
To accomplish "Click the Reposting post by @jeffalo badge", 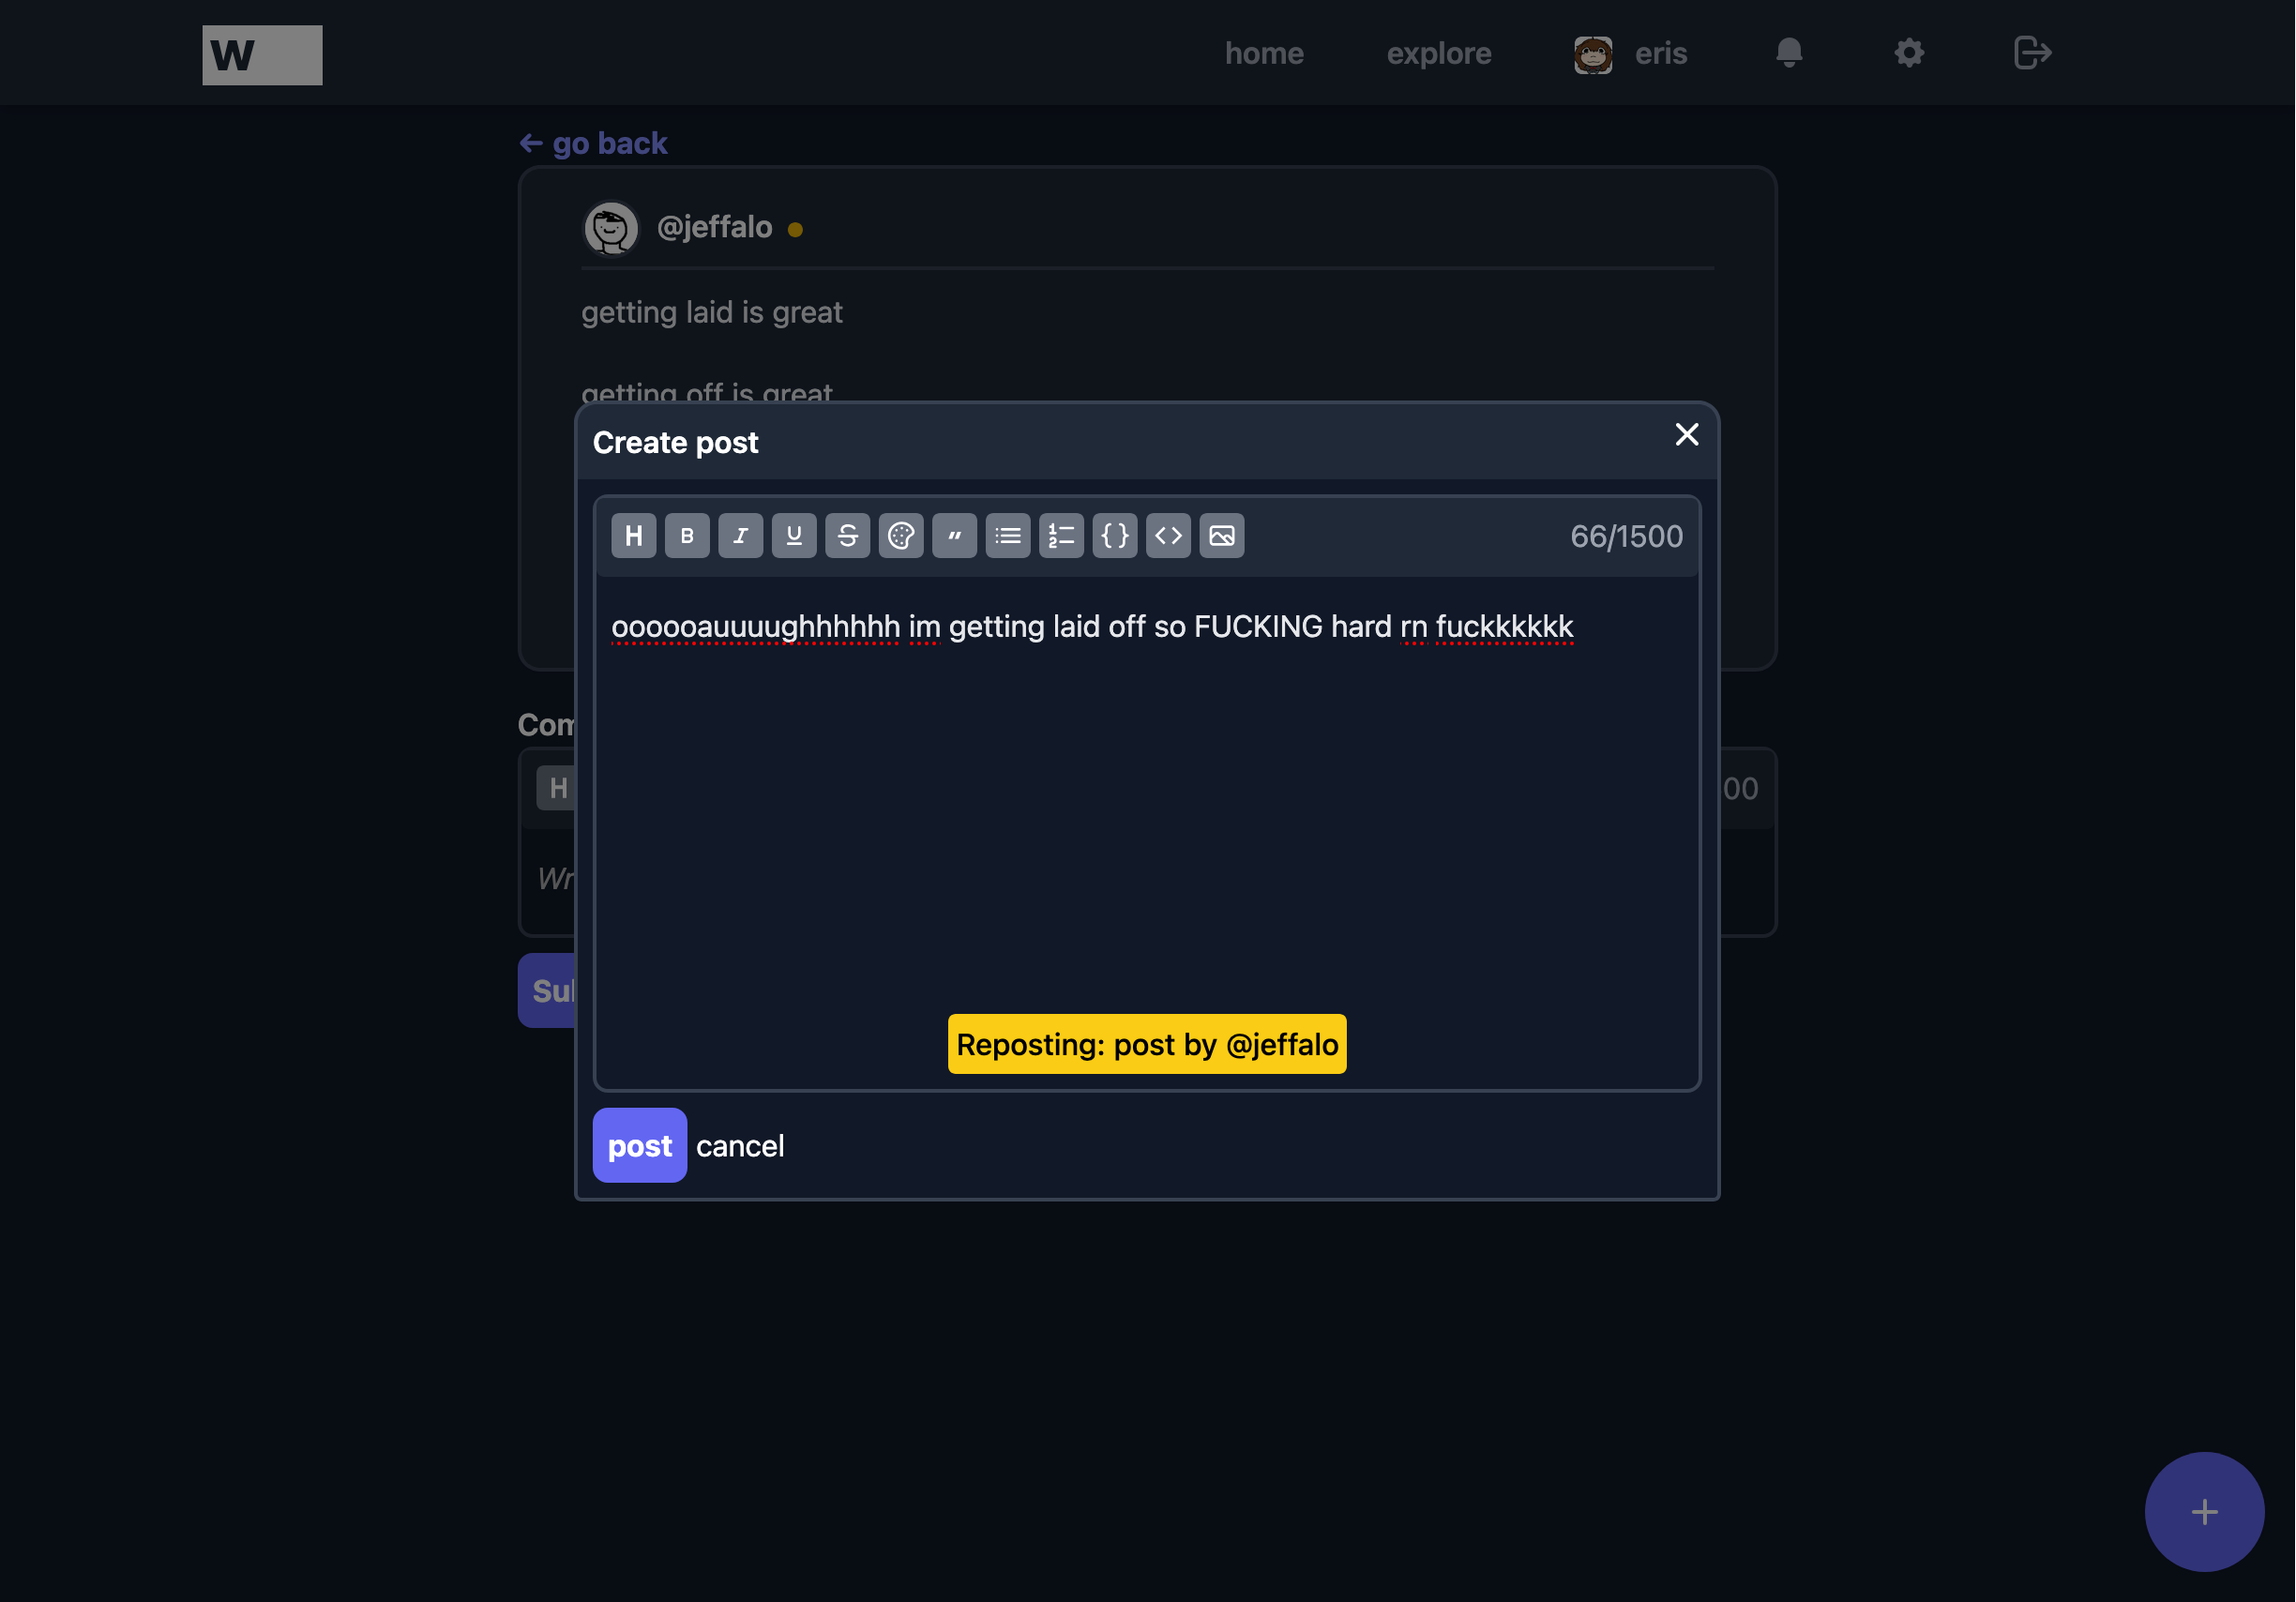I will (1147, 1044).
